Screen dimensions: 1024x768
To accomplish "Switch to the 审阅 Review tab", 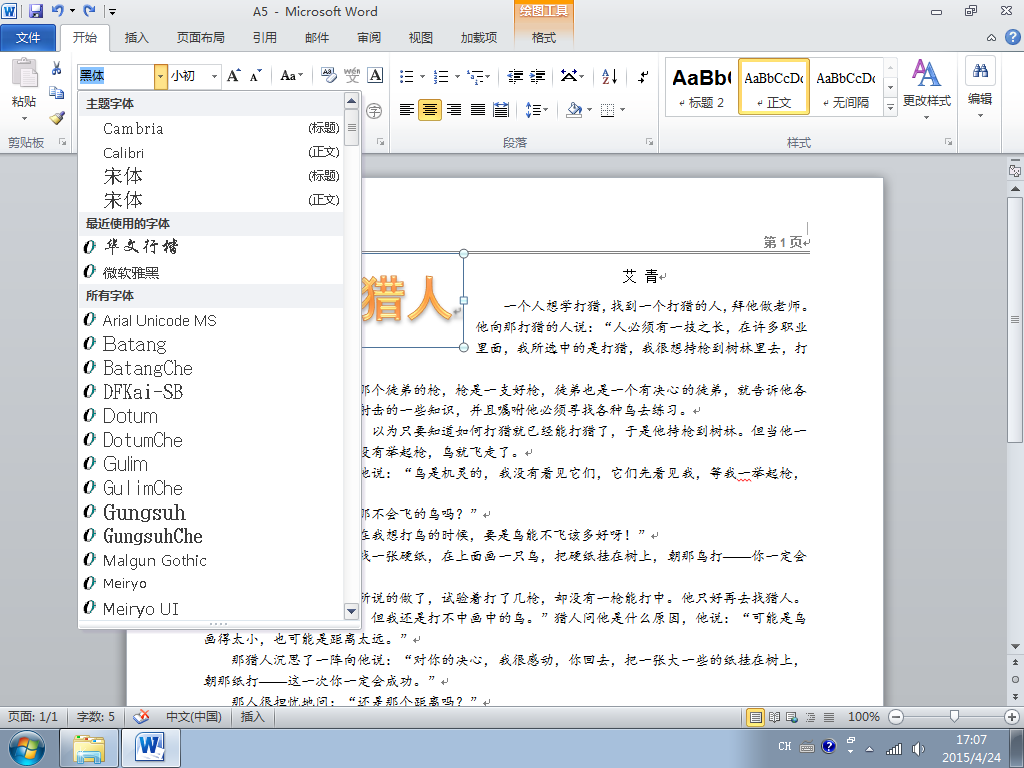I will tap(369, 38).
